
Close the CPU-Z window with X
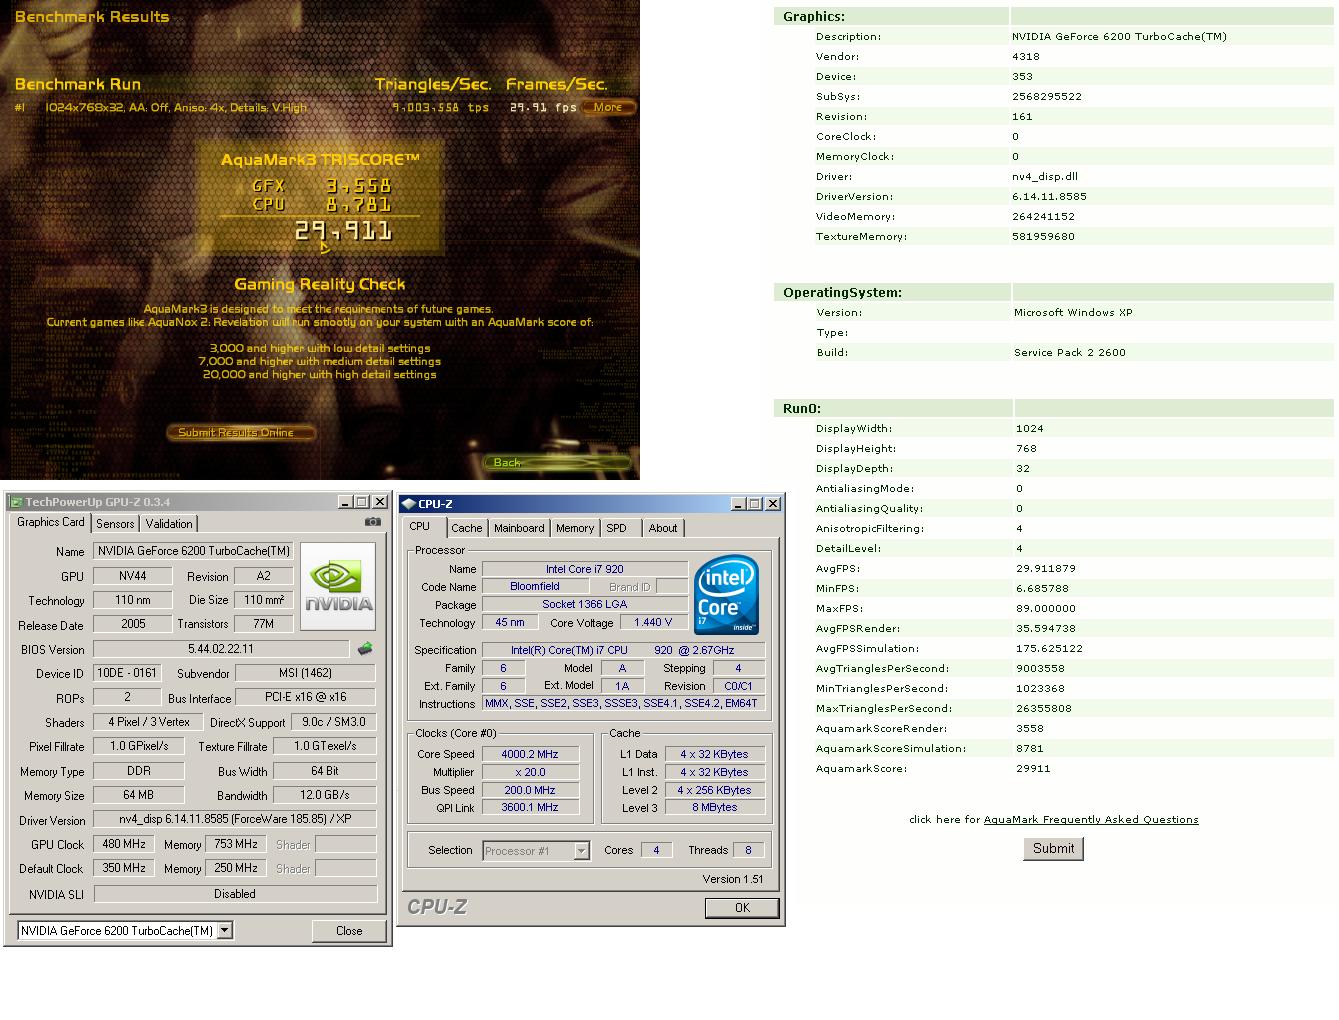tap(772, 504)
